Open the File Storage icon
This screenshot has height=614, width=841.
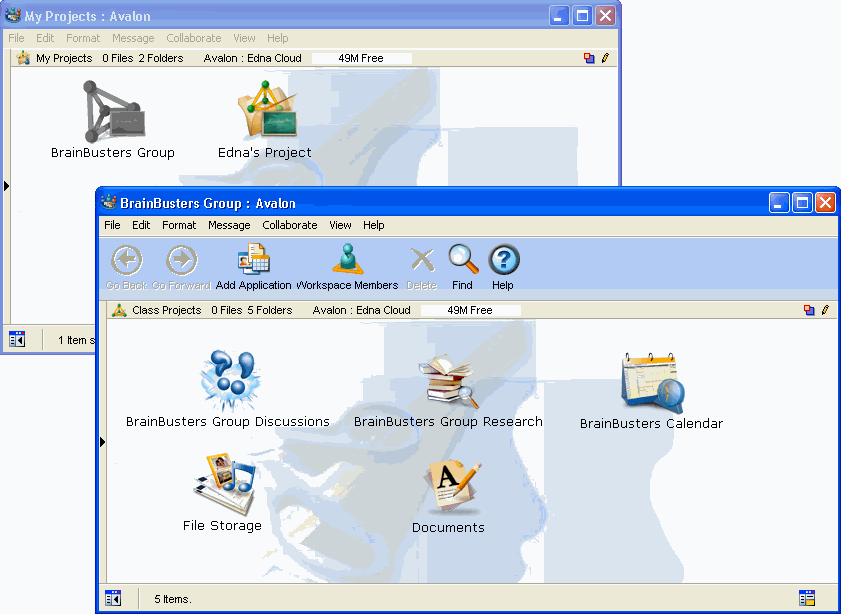(x=223, y=484)
